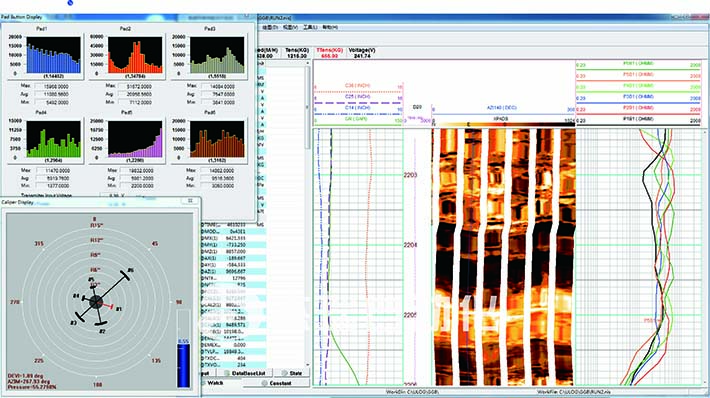Open the 视图(V) menu
Image resolution: width=710 pixels, height=398 pixels.
click(290, 28)
